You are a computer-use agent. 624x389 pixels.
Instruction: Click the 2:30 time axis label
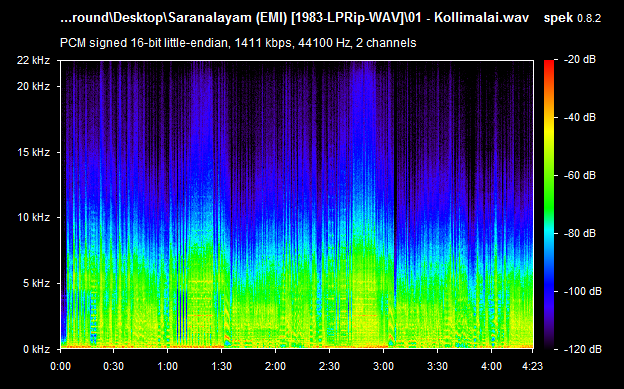coord(329,366)
